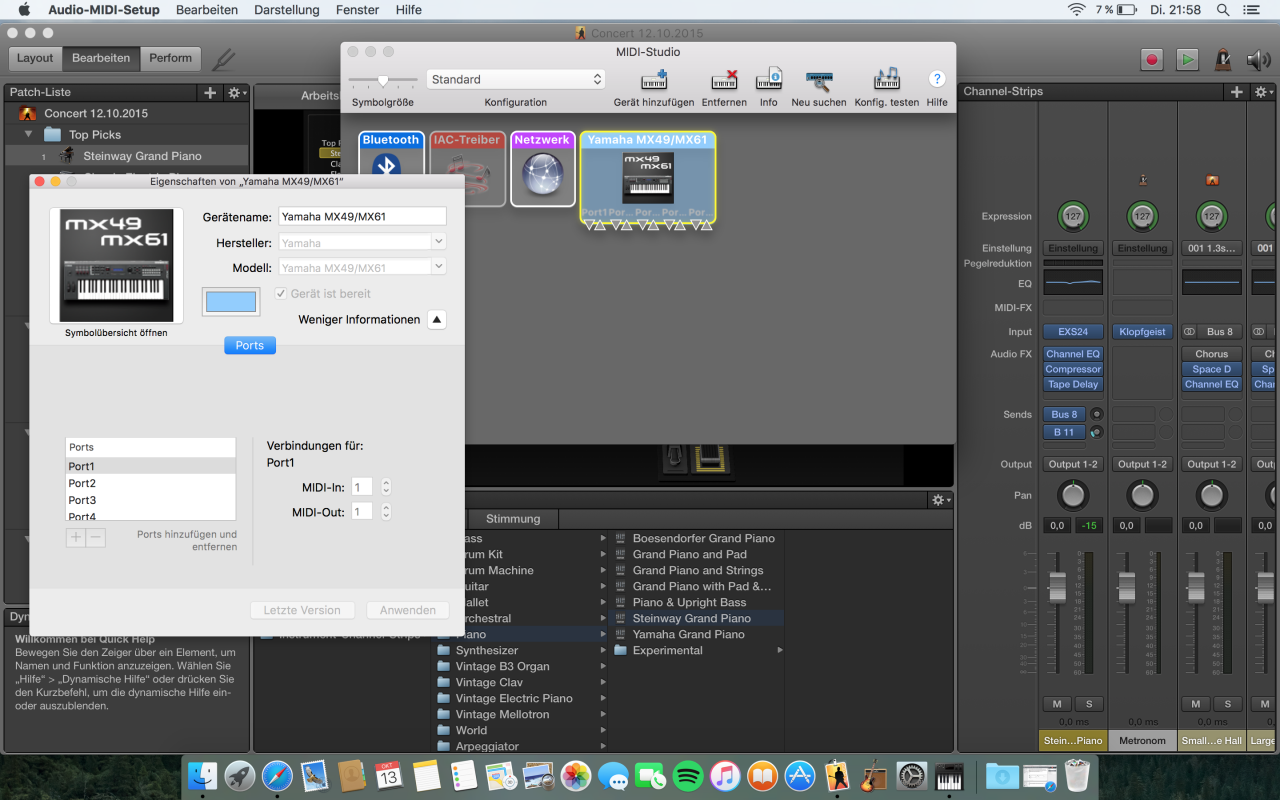Screen dimensions: 1280x800
Task: Click the Gerät hinzufügen icon in MIDI-Studio
Action: 654,79
